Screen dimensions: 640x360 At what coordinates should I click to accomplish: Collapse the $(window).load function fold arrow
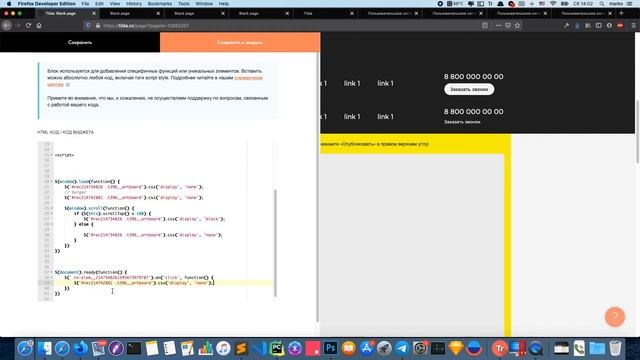[x=51, y=181]
